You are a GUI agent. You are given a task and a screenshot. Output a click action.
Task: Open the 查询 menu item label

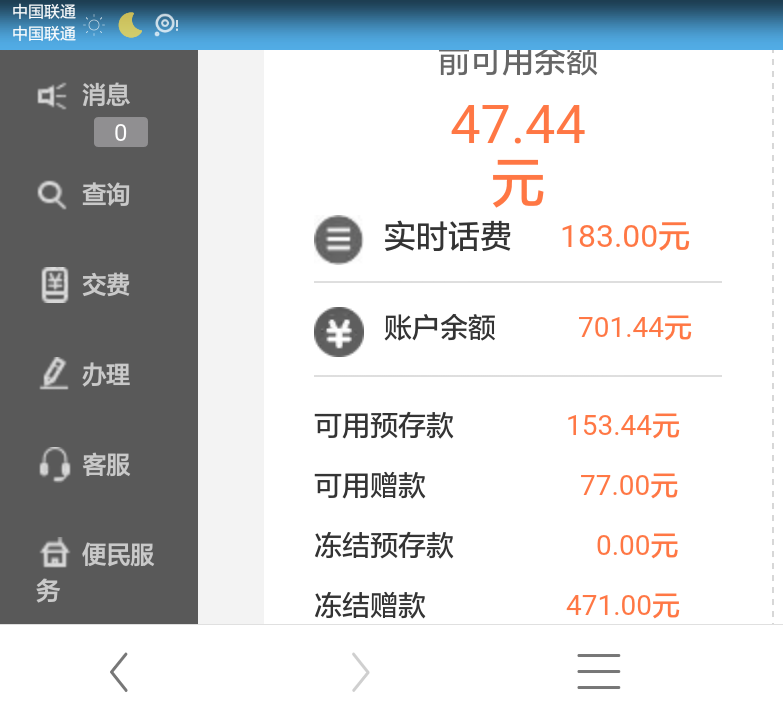[x=106, y=194]
